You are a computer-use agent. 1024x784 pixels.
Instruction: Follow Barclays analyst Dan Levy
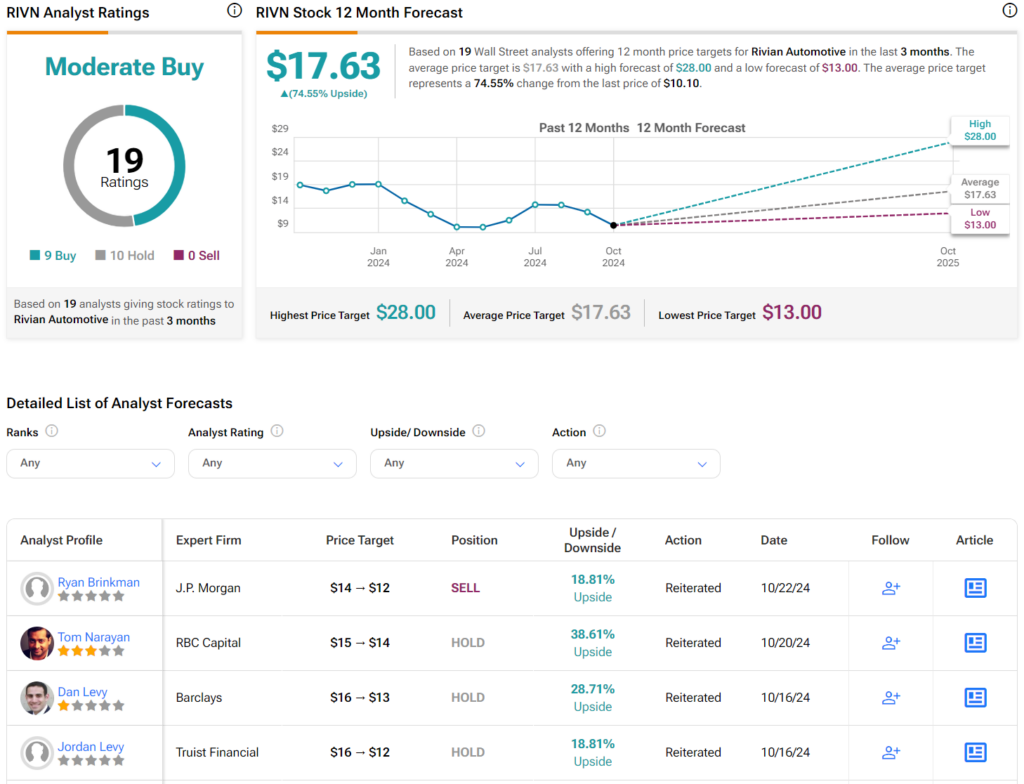click(890, 697)
